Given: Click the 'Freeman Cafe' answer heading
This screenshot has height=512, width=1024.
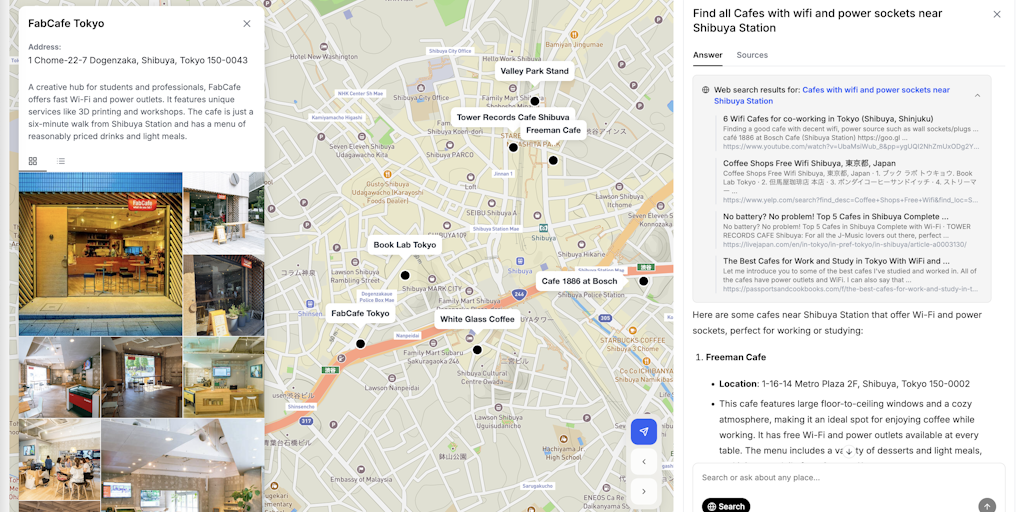Looking at the screenshot, I should [x=735, y=357].
